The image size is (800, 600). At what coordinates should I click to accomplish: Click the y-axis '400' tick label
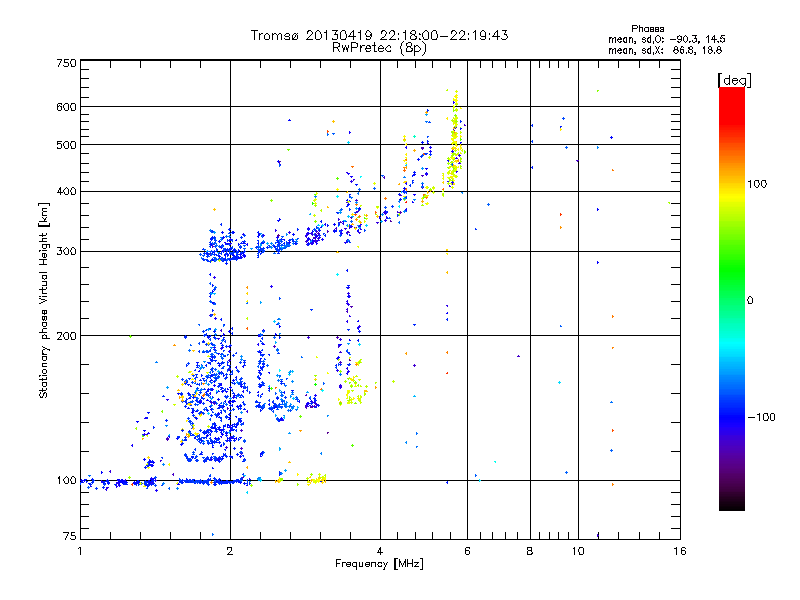pos(66,191)
